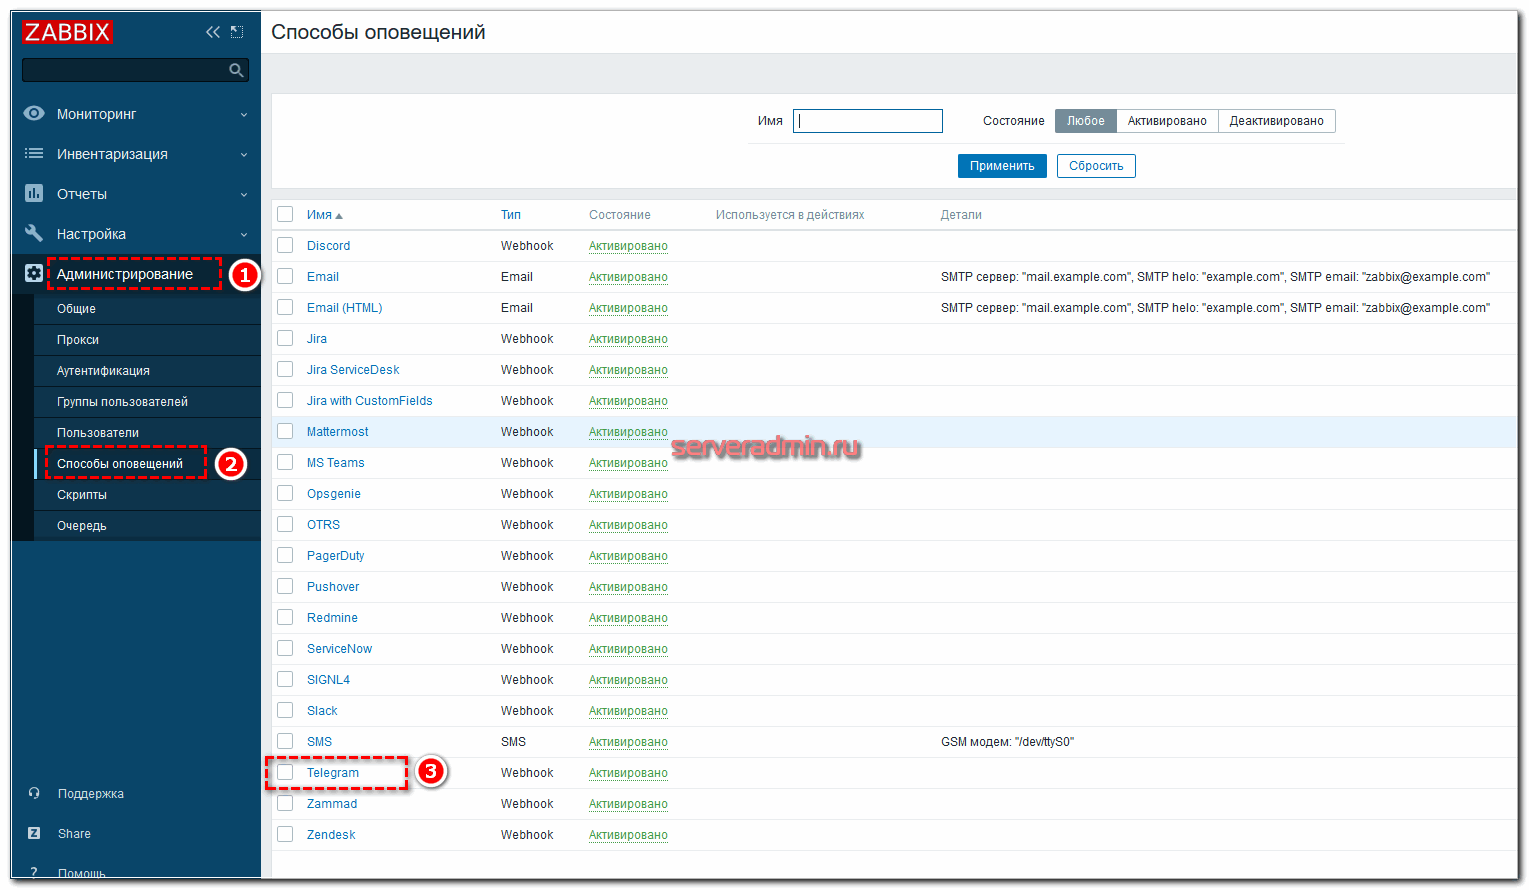Expand the Отчеты menu chevron
The image size is (1529, 890).
pos(244,195)
